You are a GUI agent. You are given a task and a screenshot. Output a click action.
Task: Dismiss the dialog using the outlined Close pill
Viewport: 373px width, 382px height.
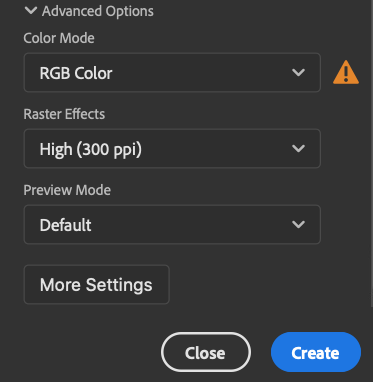click(x=206, y=352)
